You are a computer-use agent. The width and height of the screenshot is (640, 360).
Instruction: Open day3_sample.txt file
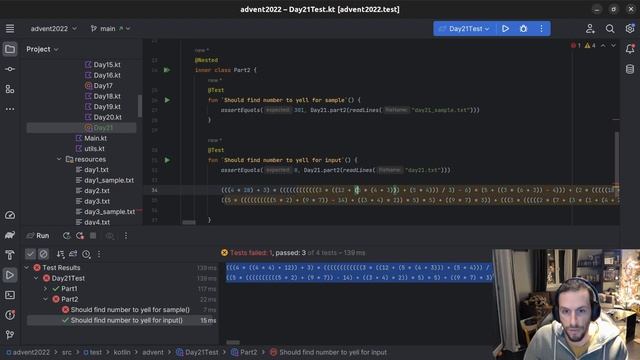tap(109, 212)
